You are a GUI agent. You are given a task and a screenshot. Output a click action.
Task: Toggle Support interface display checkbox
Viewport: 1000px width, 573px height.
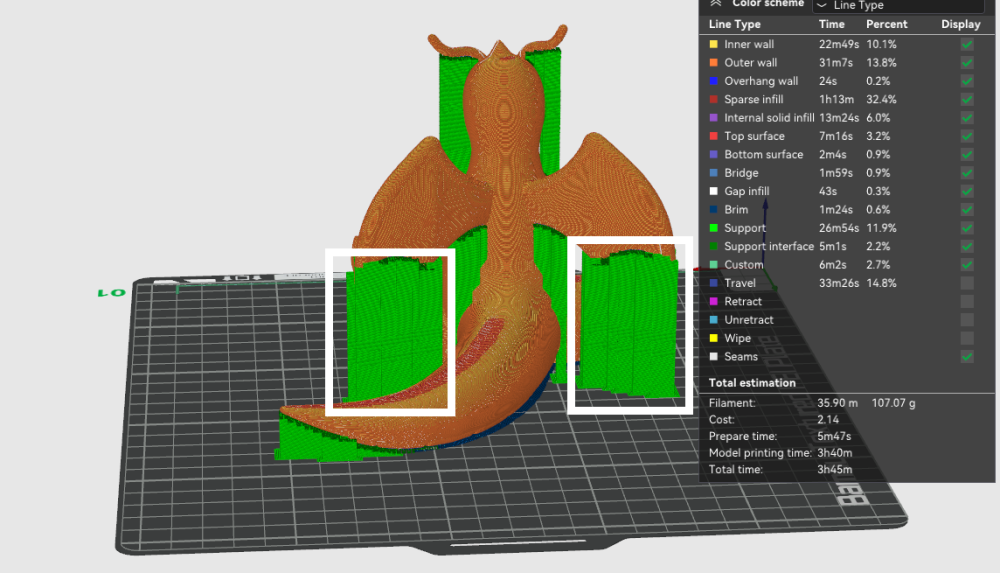[x=967, y=246]
